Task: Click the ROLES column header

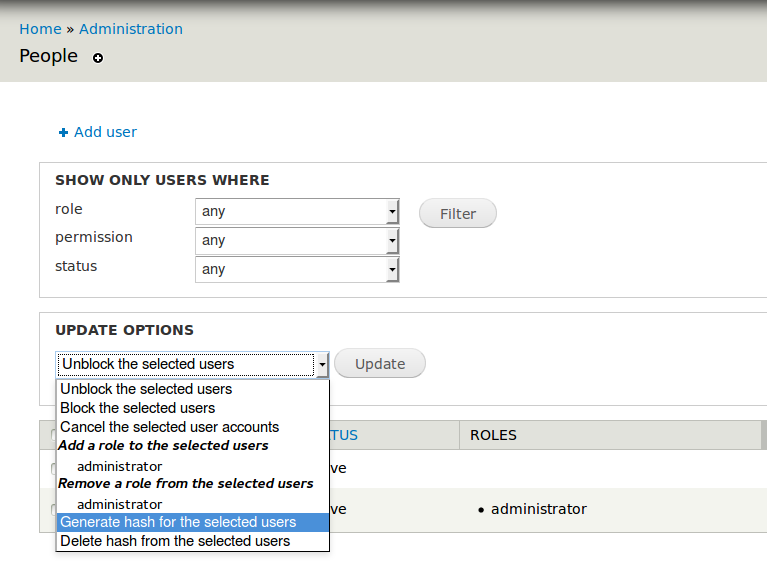Action: (493, 435)
